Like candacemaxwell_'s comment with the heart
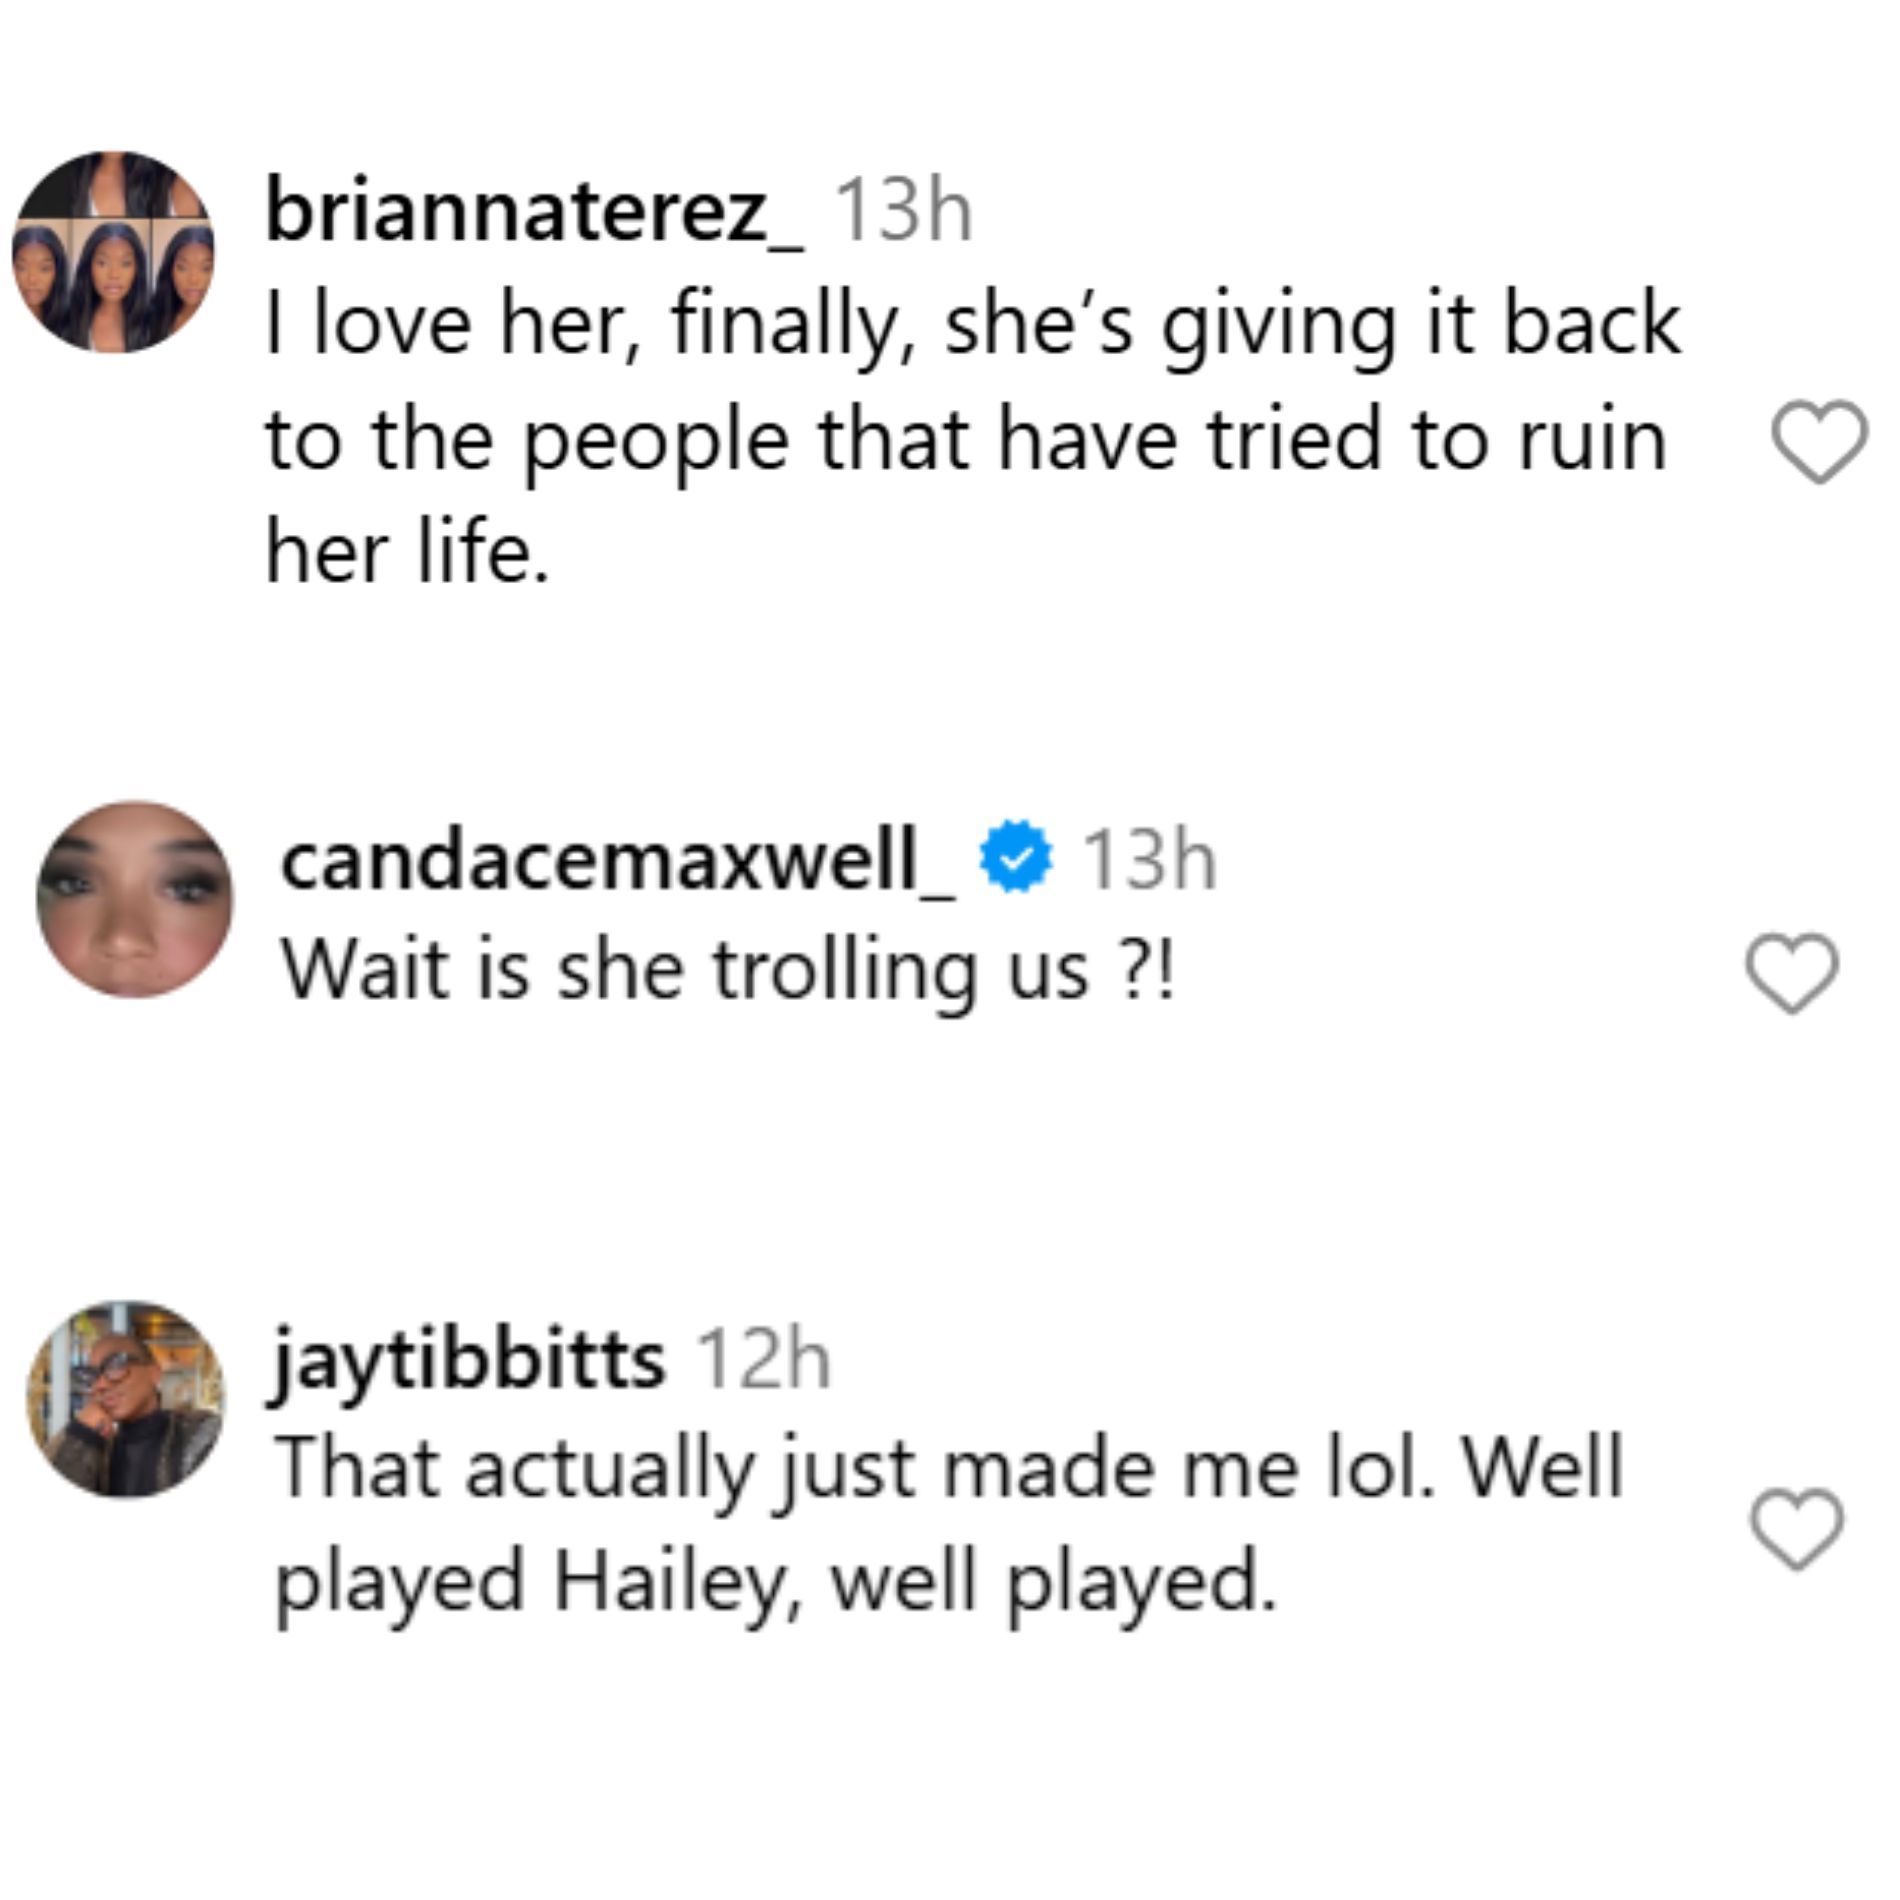Screen dimensions: 1900x1900 [x=1791, y=973]
